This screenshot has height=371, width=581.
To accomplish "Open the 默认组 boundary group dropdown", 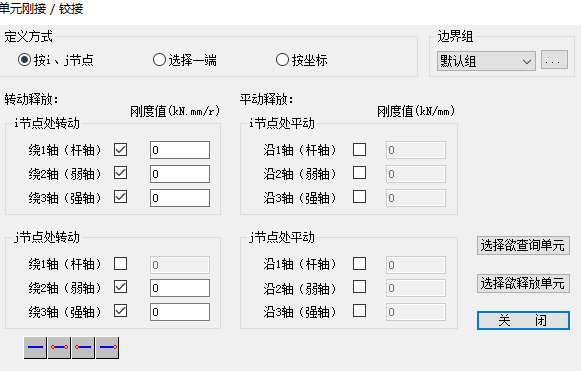I will coord(486,61).
